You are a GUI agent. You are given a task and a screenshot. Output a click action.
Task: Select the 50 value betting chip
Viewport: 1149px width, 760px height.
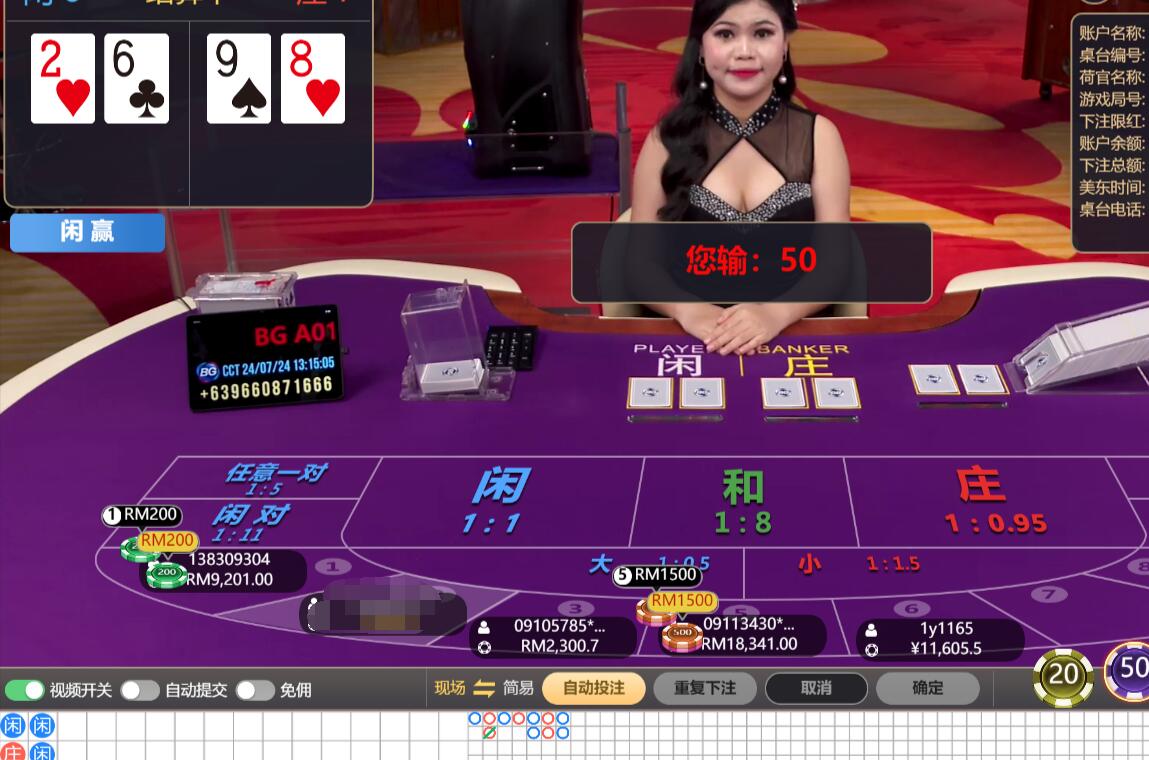[x=1128, y=671]
